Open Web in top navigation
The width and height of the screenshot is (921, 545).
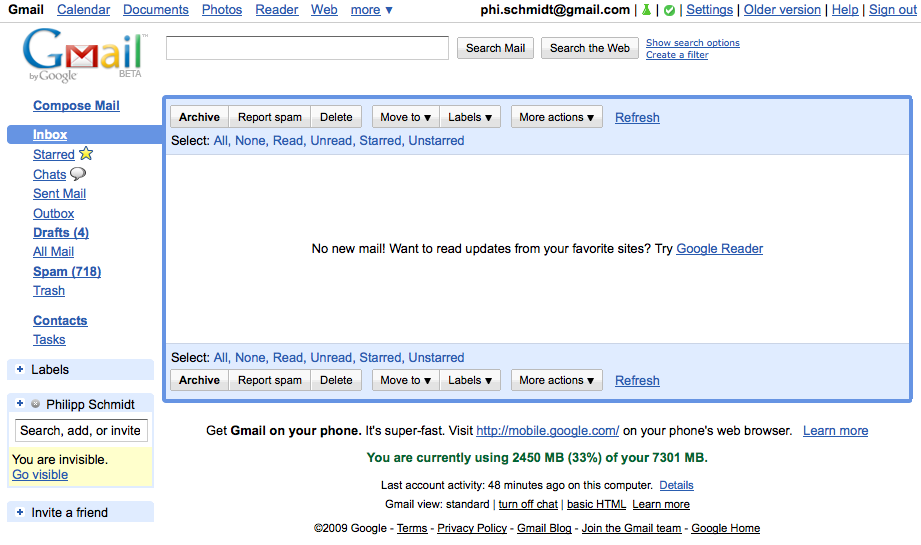(324, 10)
